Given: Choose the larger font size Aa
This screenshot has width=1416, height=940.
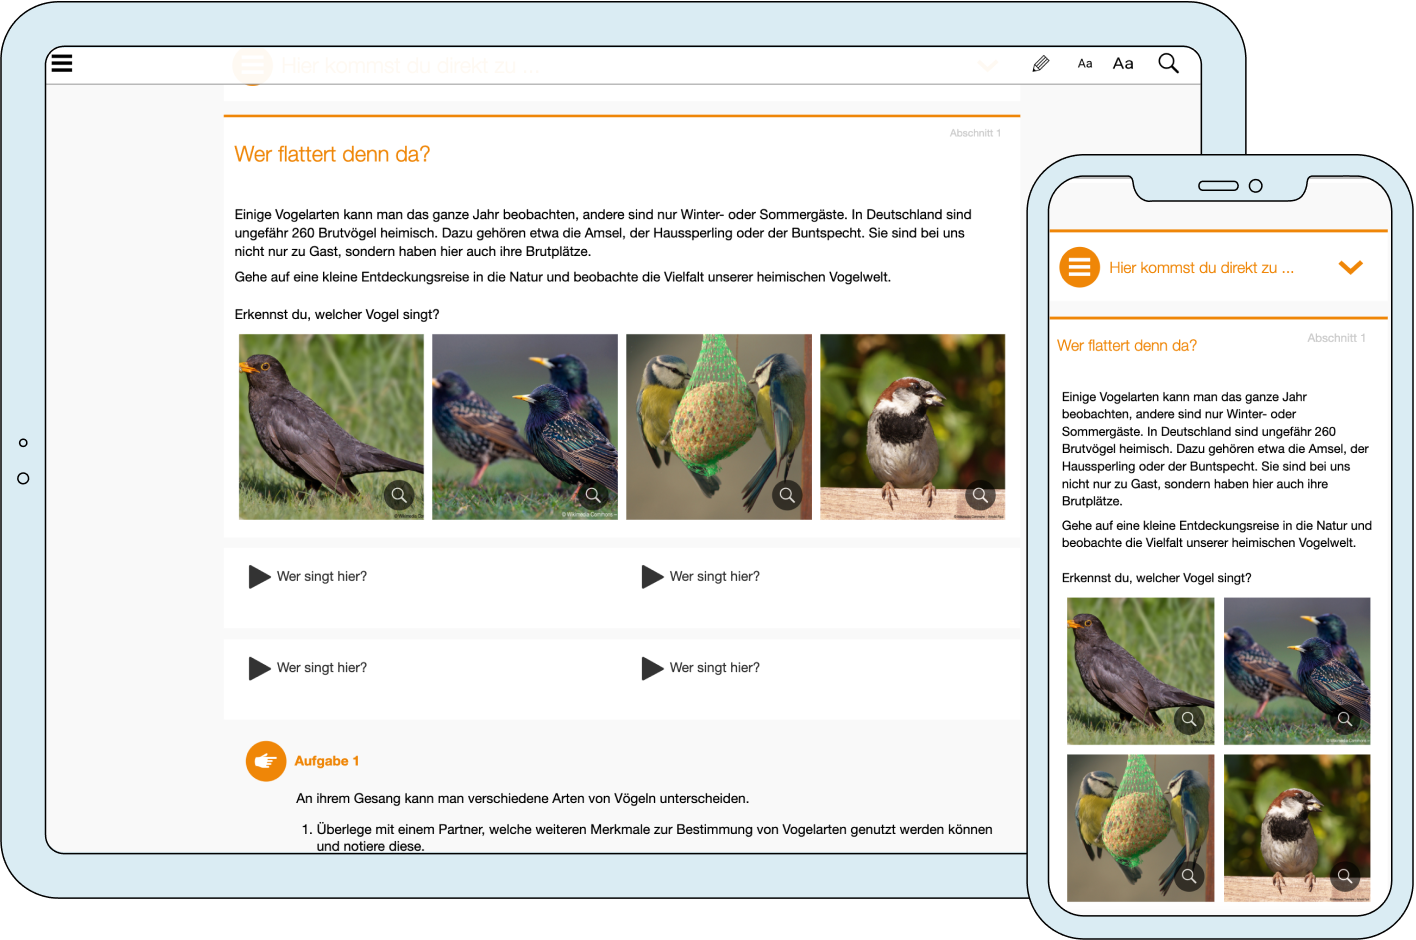Looking at the screenshot, I should 1123,64.
